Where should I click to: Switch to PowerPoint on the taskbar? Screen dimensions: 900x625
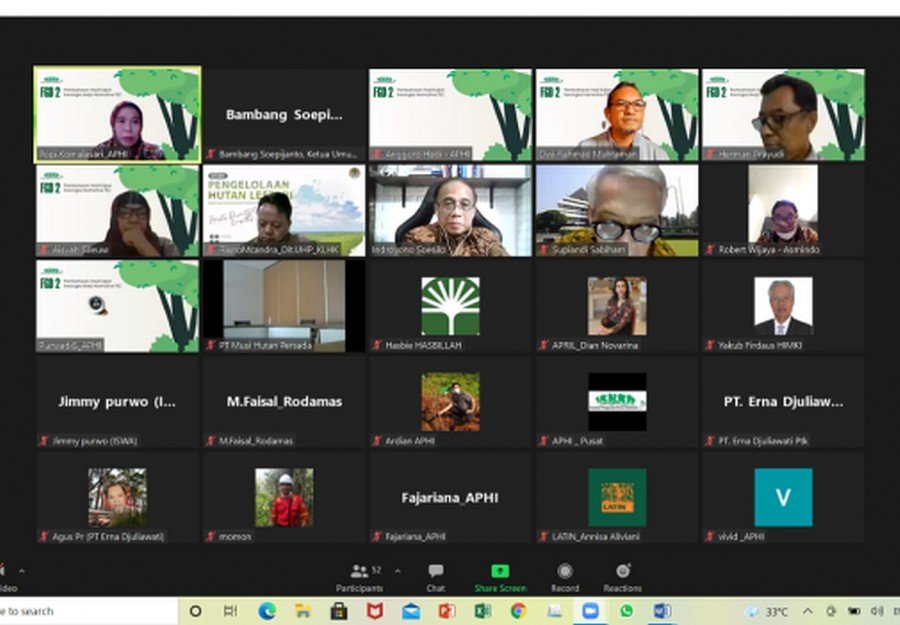pyautogui.click(x=447, y=611)
